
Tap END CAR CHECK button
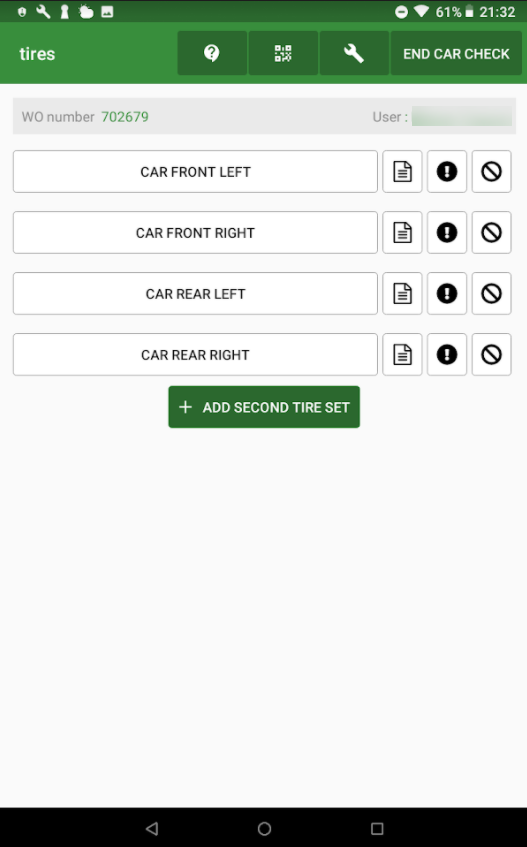[456, 53]
